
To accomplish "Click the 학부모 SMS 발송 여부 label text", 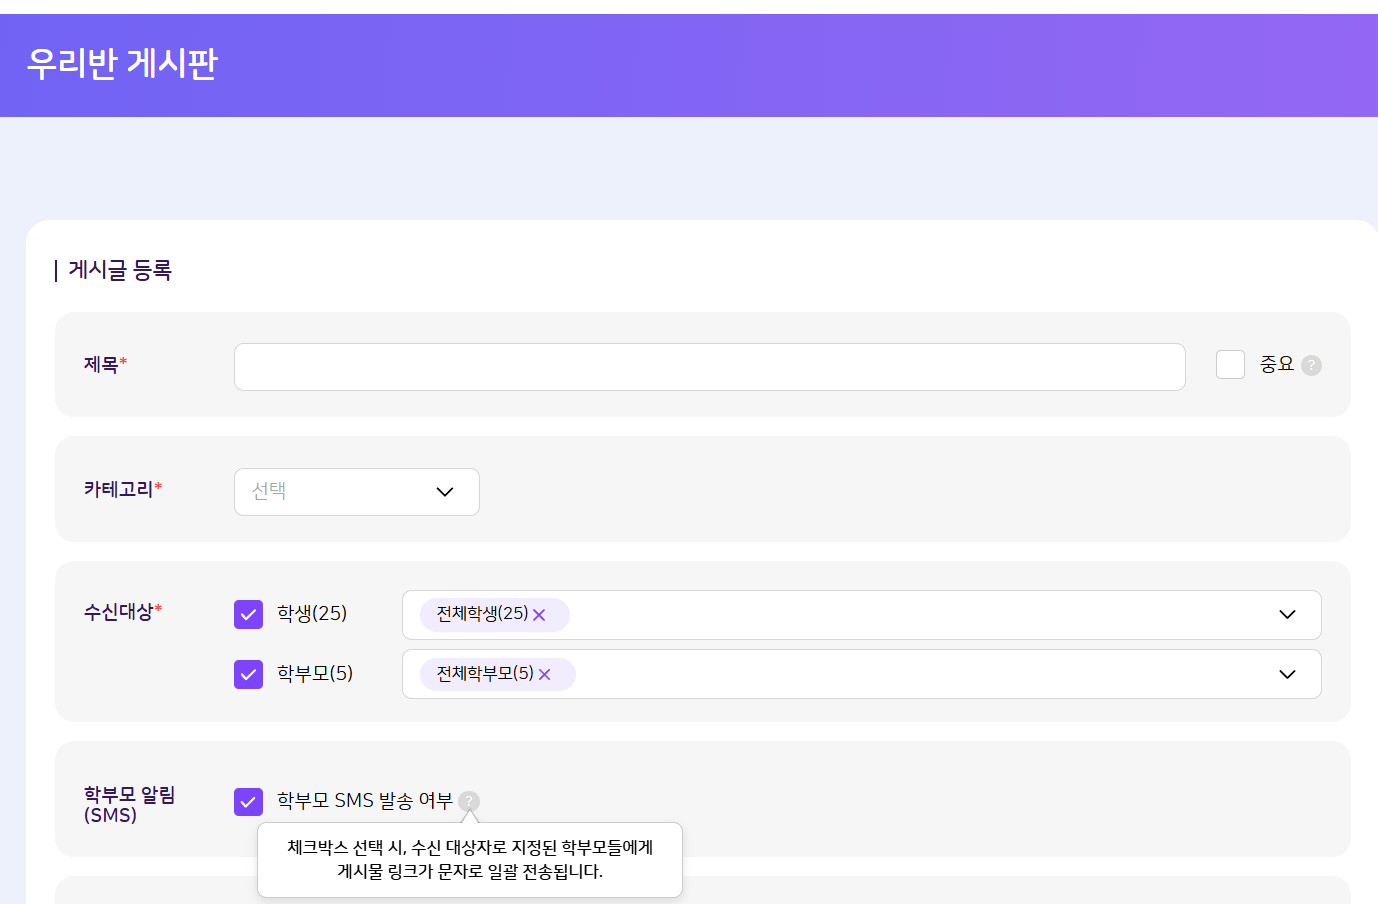I will (x=364, y=801).
